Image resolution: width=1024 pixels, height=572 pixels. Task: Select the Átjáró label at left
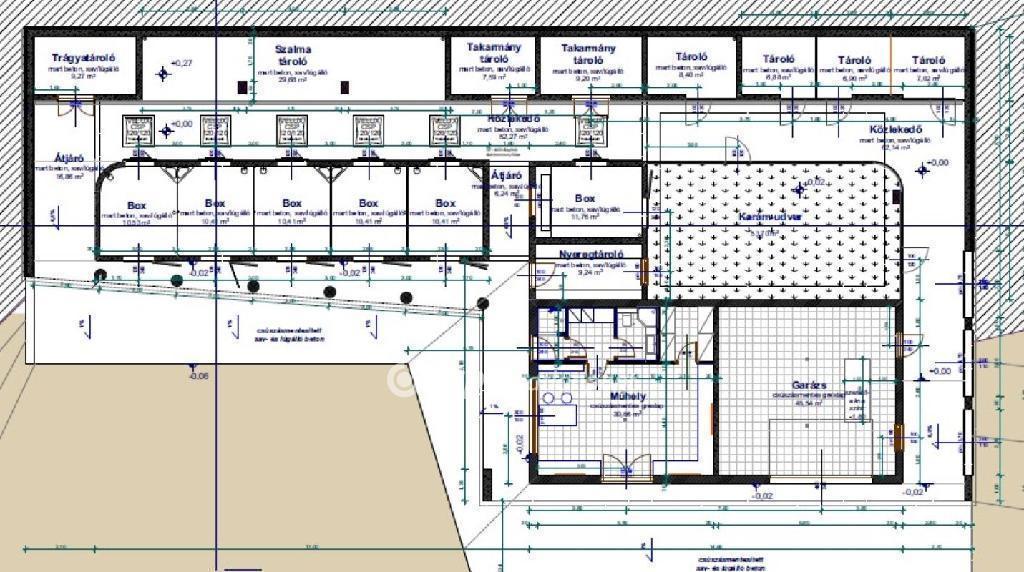tap(69, 159)
